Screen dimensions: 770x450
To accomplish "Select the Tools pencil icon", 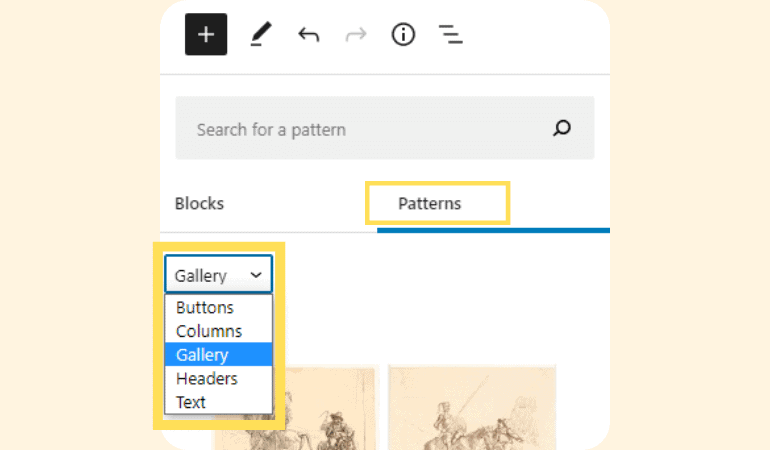I will tap(261, 34).
